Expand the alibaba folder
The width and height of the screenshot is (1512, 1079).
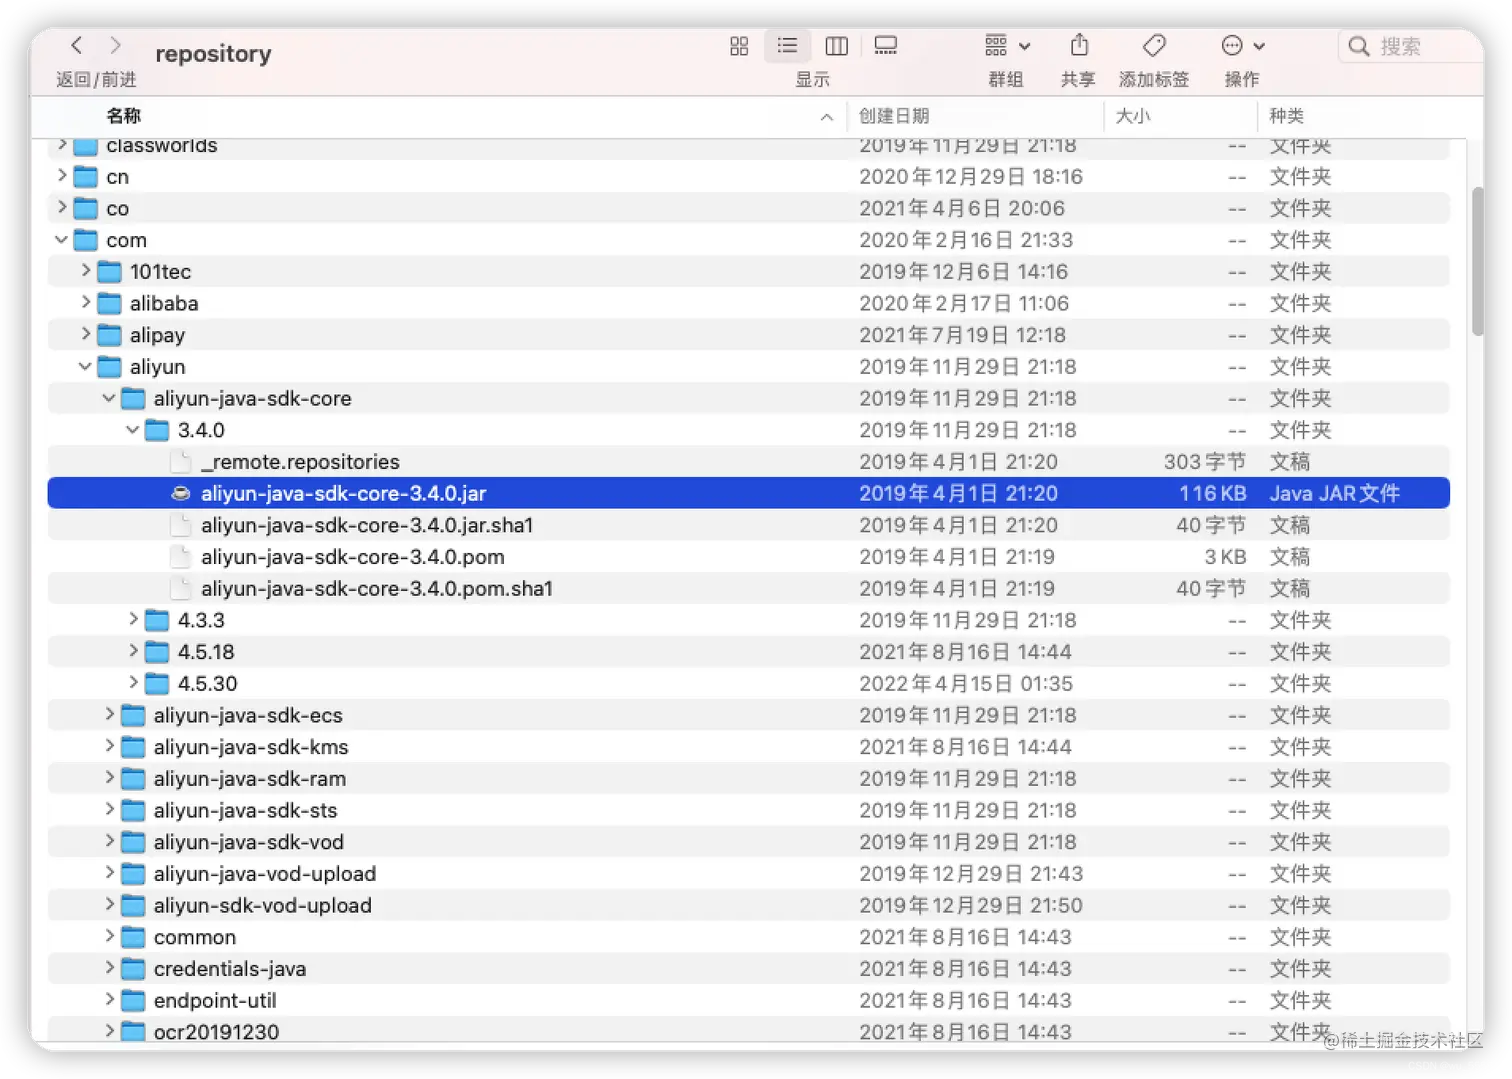point(86,303)
